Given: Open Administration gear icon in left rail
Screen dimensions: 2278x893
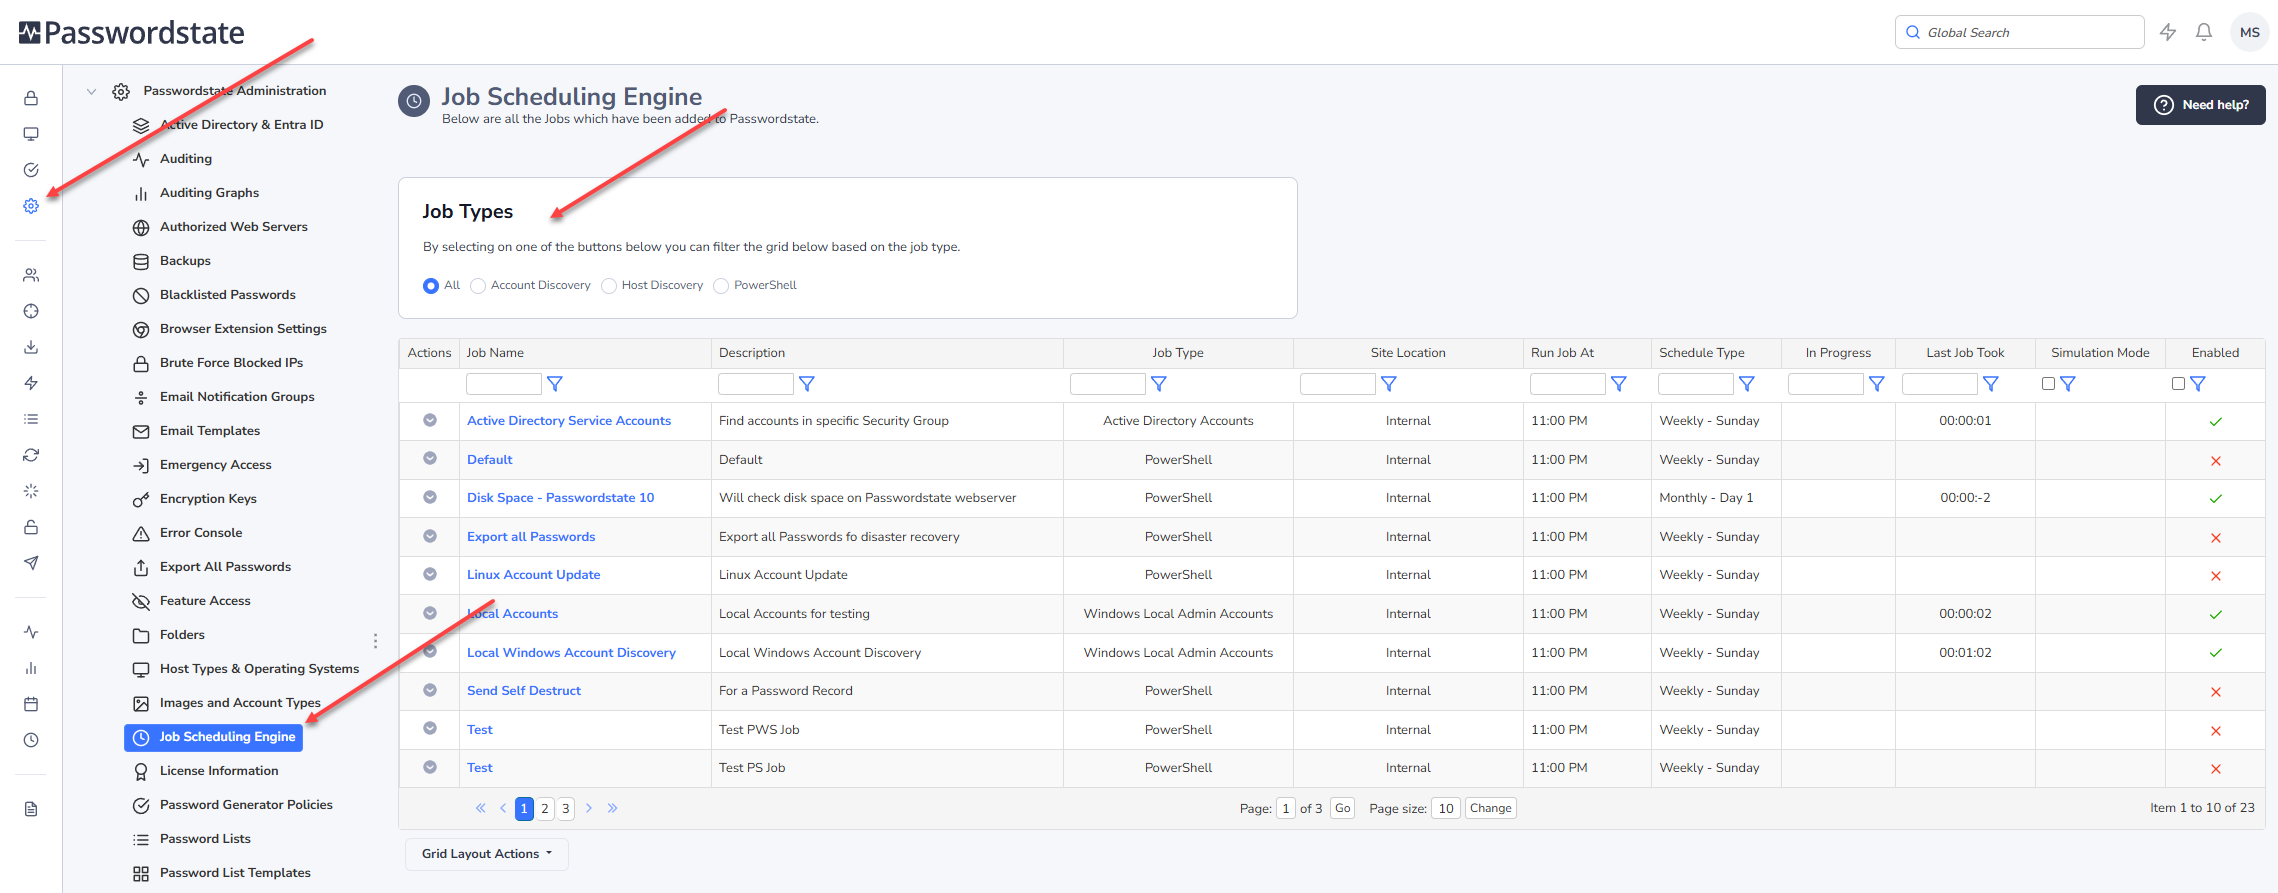Looking at the screenshot, I should [31, 206].
